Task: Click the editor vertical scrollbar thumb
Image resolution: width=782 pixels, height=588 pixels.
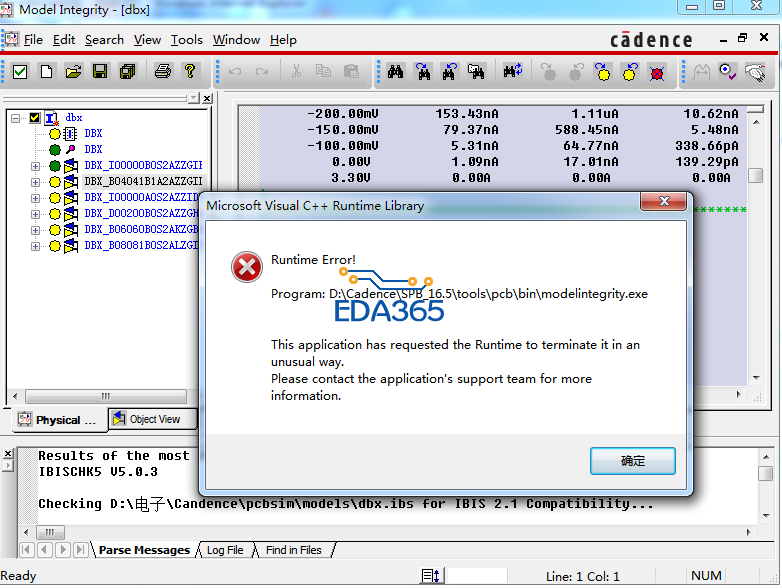Action: pos(756,176)
